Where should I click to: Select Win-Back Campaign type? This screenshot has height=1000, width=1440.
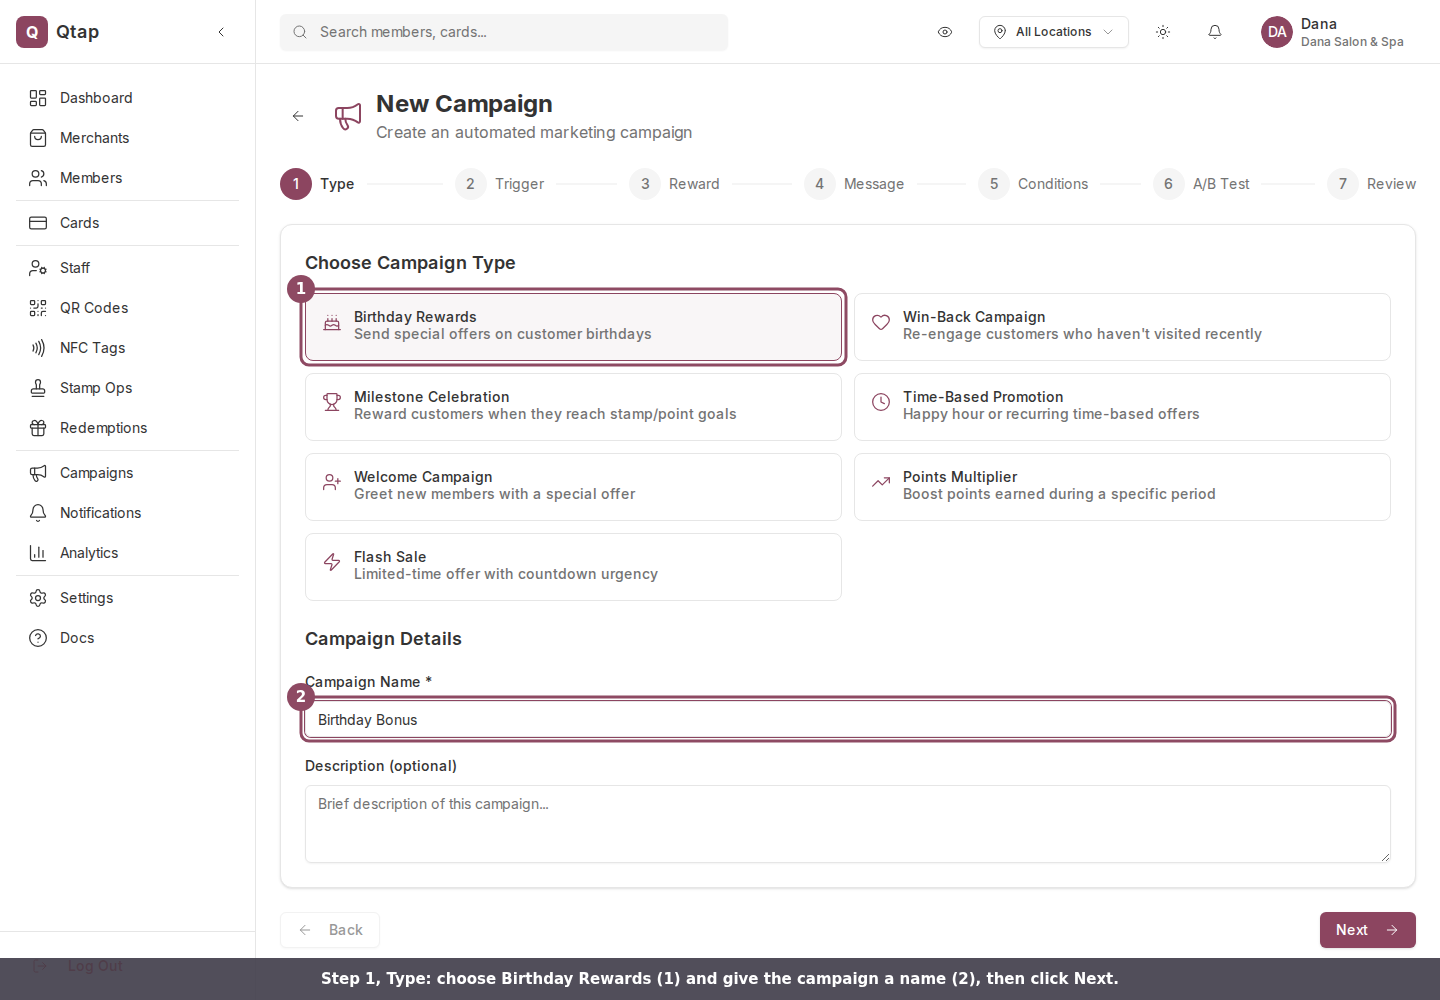[1122, 327]
